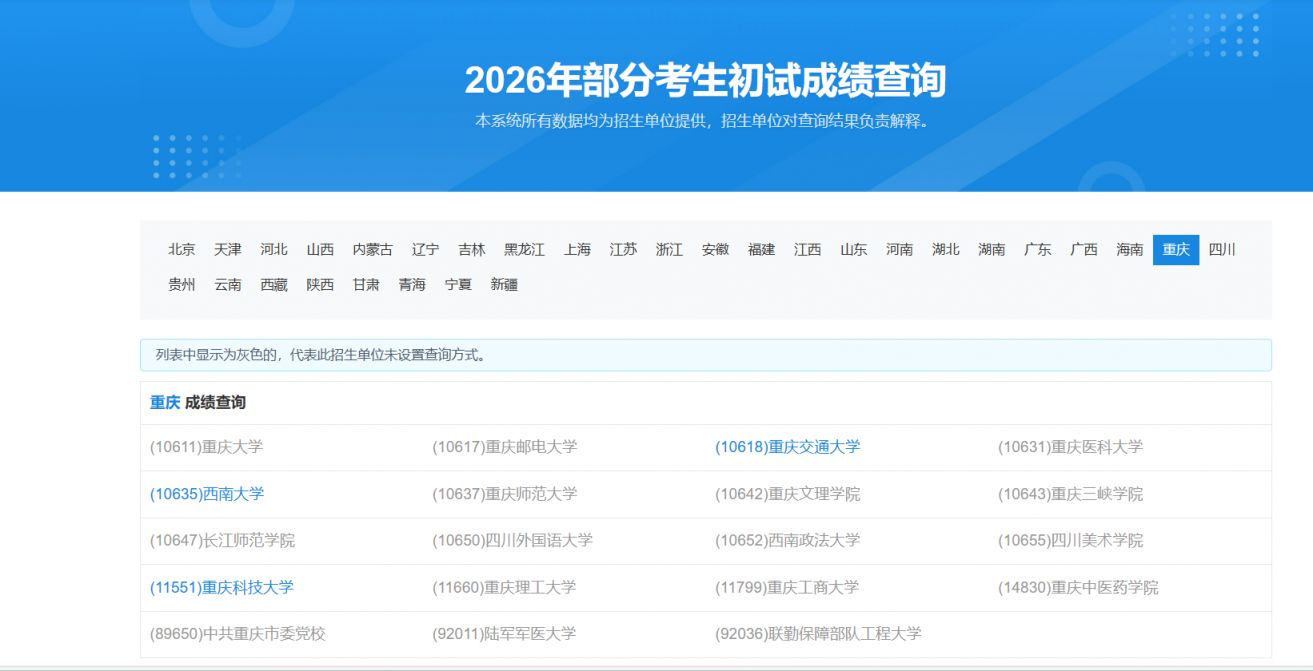
Task: Select the 广东 province tab
Action: coord(1038,250)
